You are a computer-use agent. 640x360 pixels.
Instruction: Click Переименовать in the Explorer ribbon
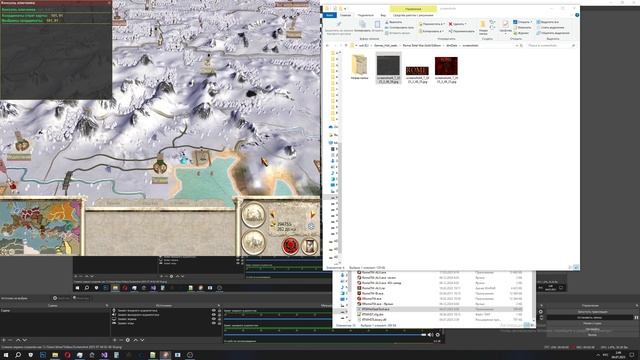point(462,31)
